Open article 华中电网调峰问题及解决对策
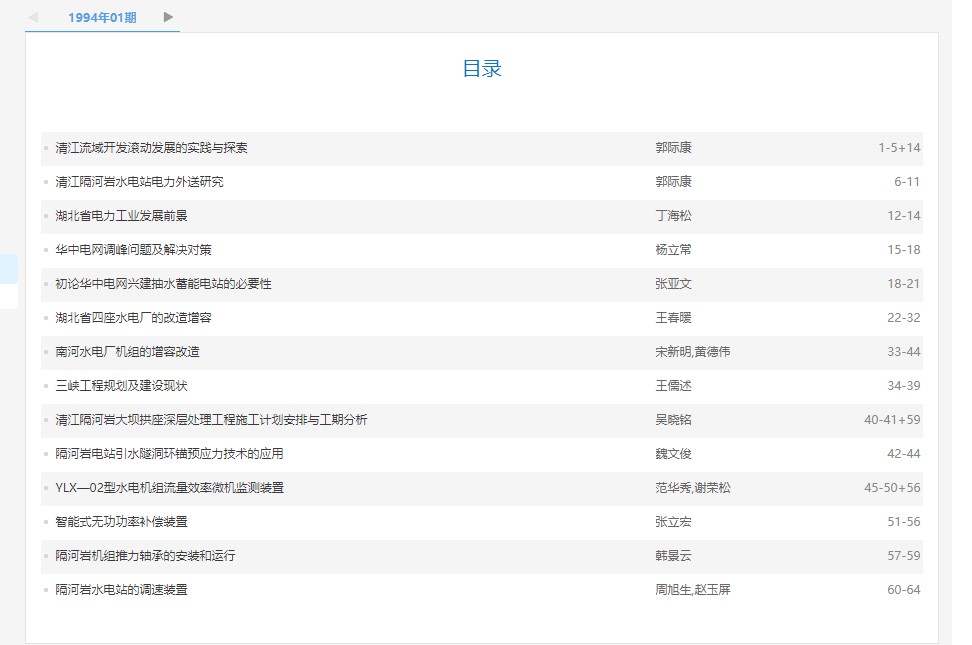The height and width of the screenshot is (645, 972). [x=133, y=250]
